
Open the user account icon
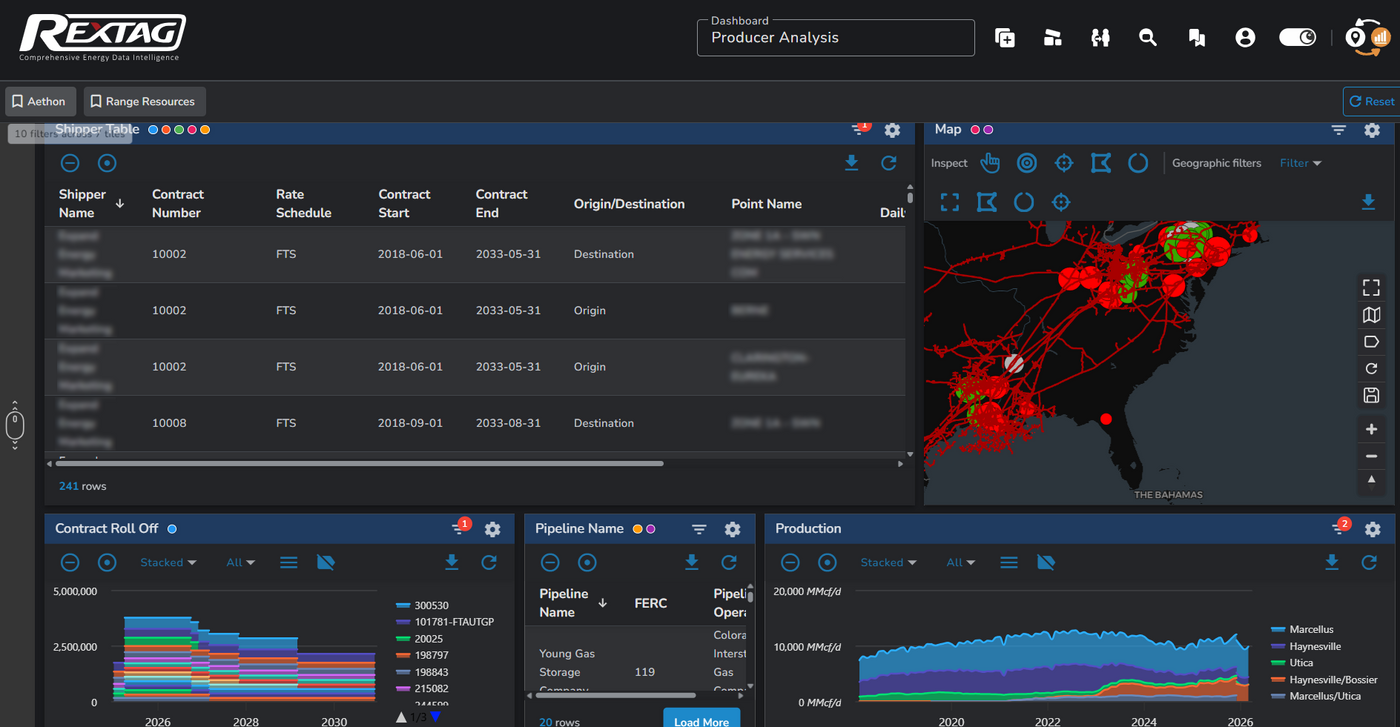pos(1245,38)
